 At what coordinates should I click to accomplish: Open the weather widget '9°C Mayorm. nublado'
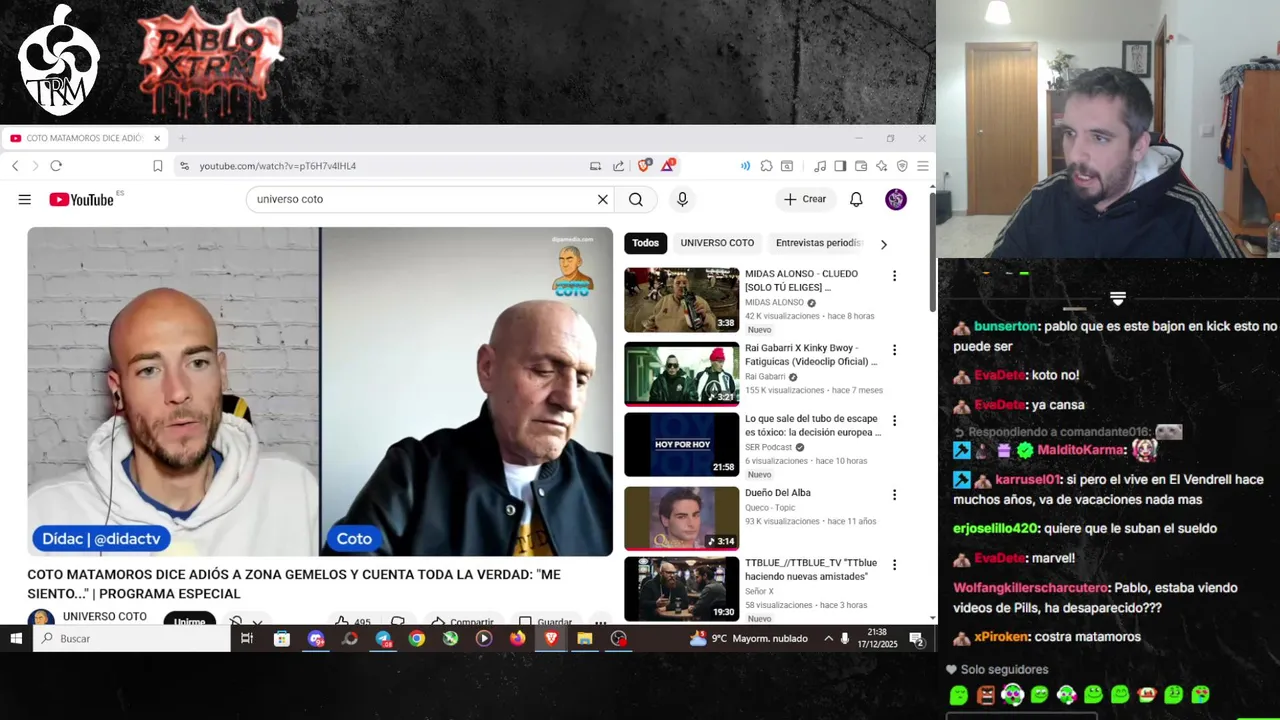[x=749, y=638]
